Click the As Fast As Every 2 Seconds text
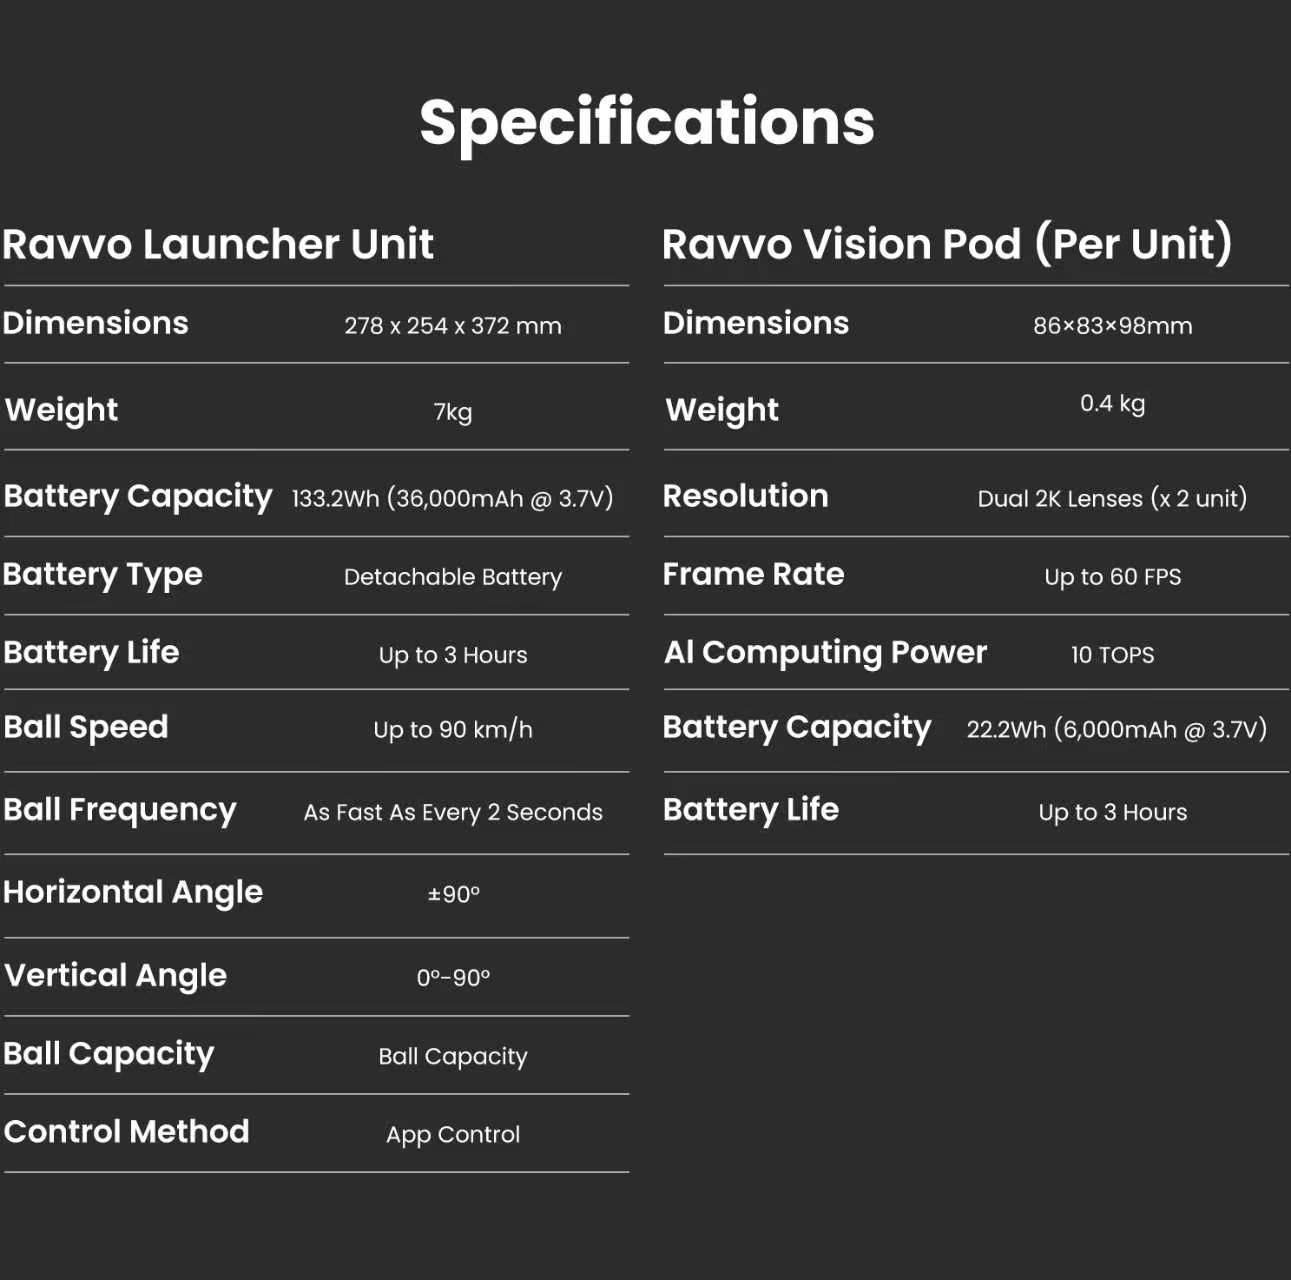The image size is (1291, 1280). (x=453, y=812)
